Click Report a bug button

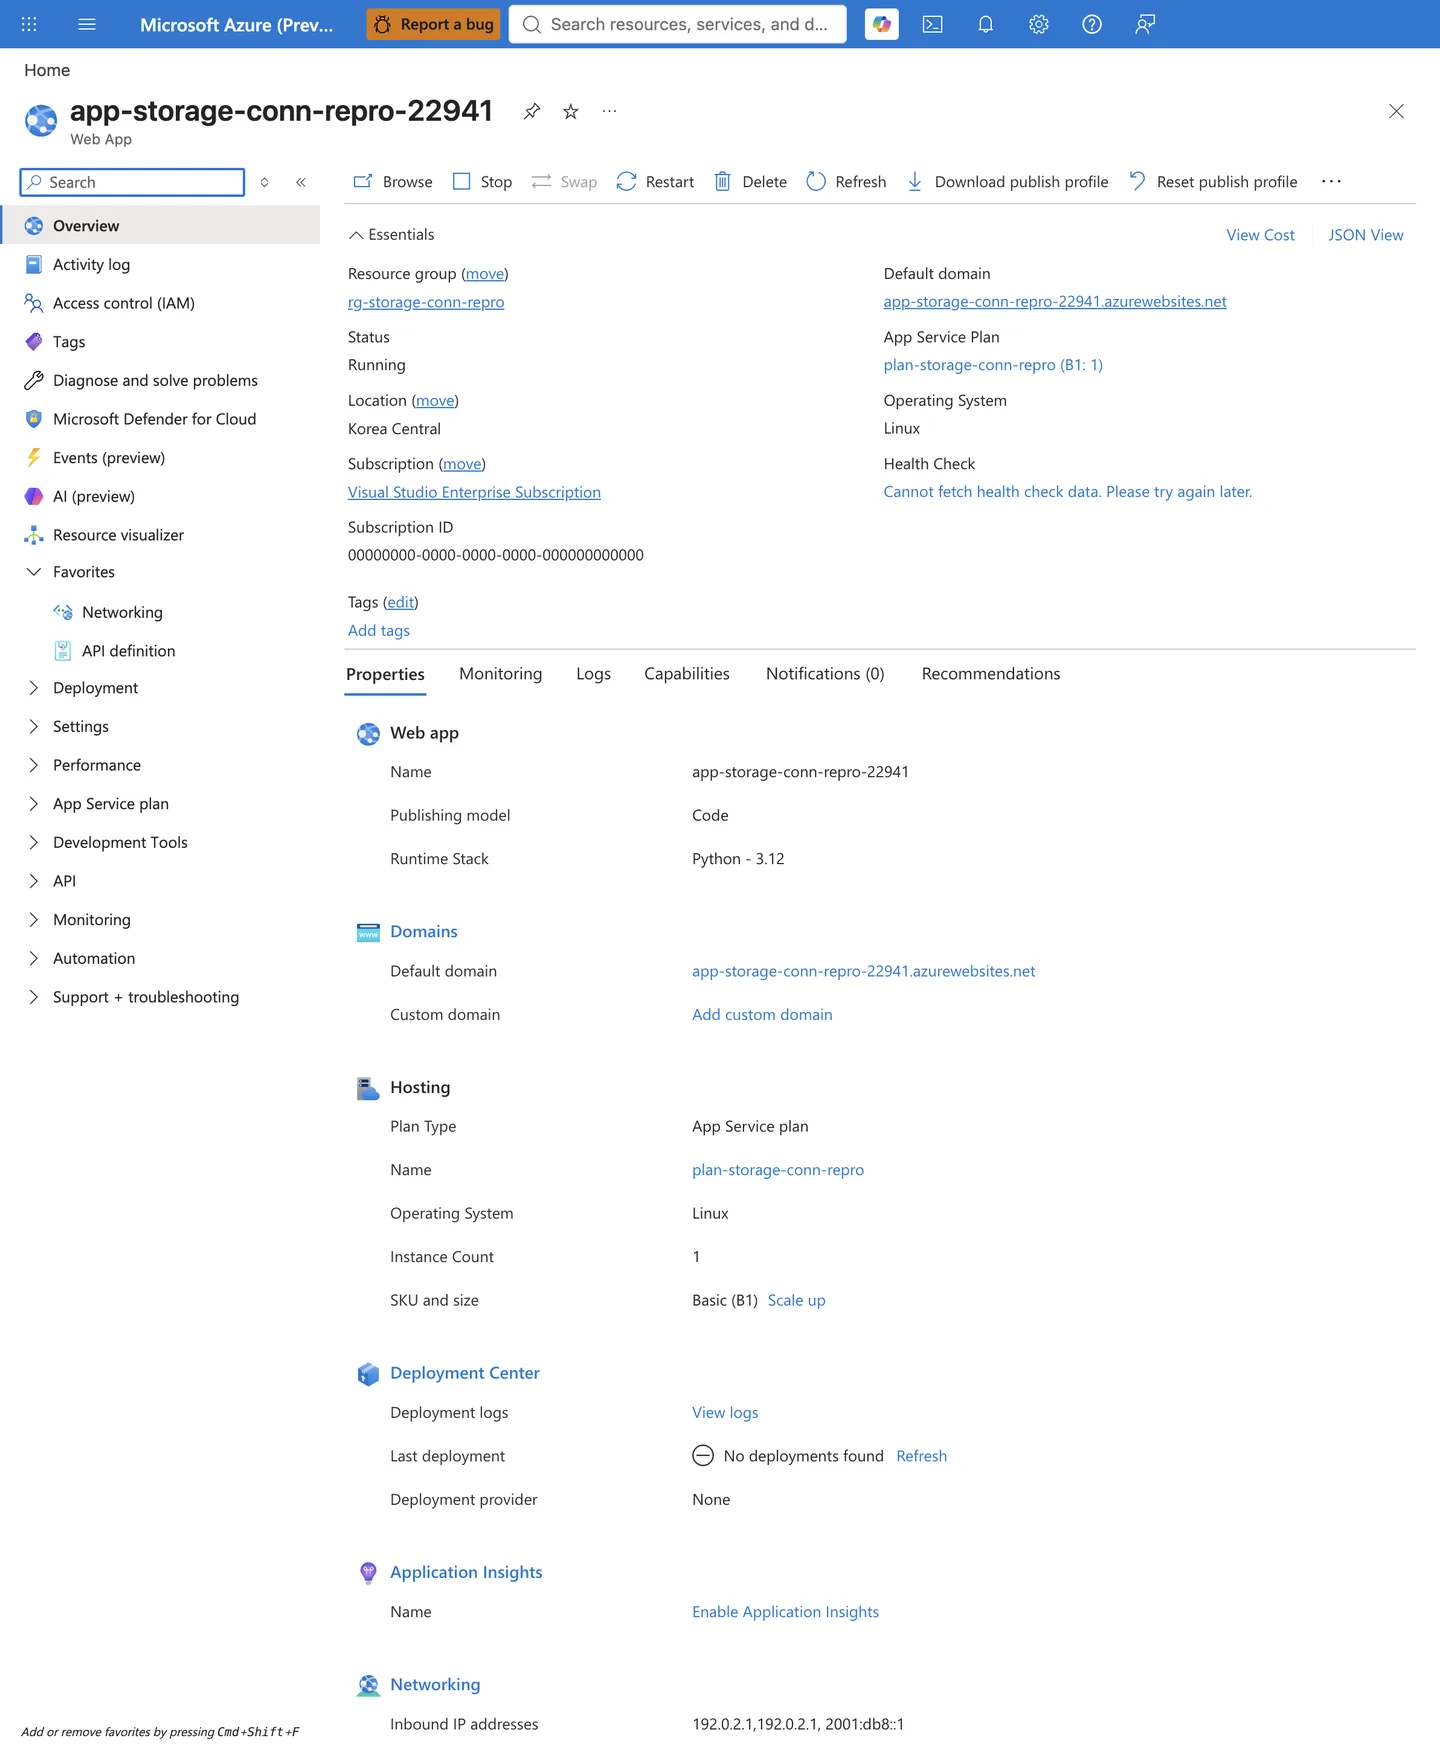coord(434,24)
